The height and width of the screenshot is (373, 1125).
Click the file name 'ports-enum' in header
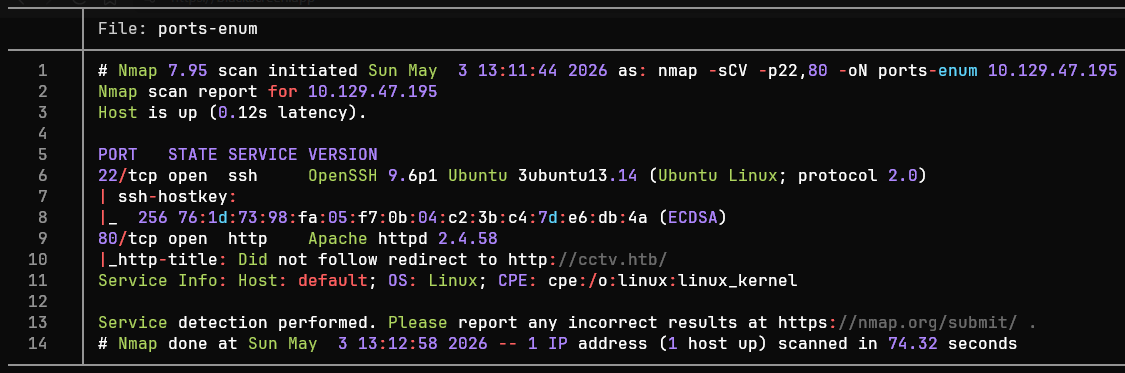coord(208,29)
